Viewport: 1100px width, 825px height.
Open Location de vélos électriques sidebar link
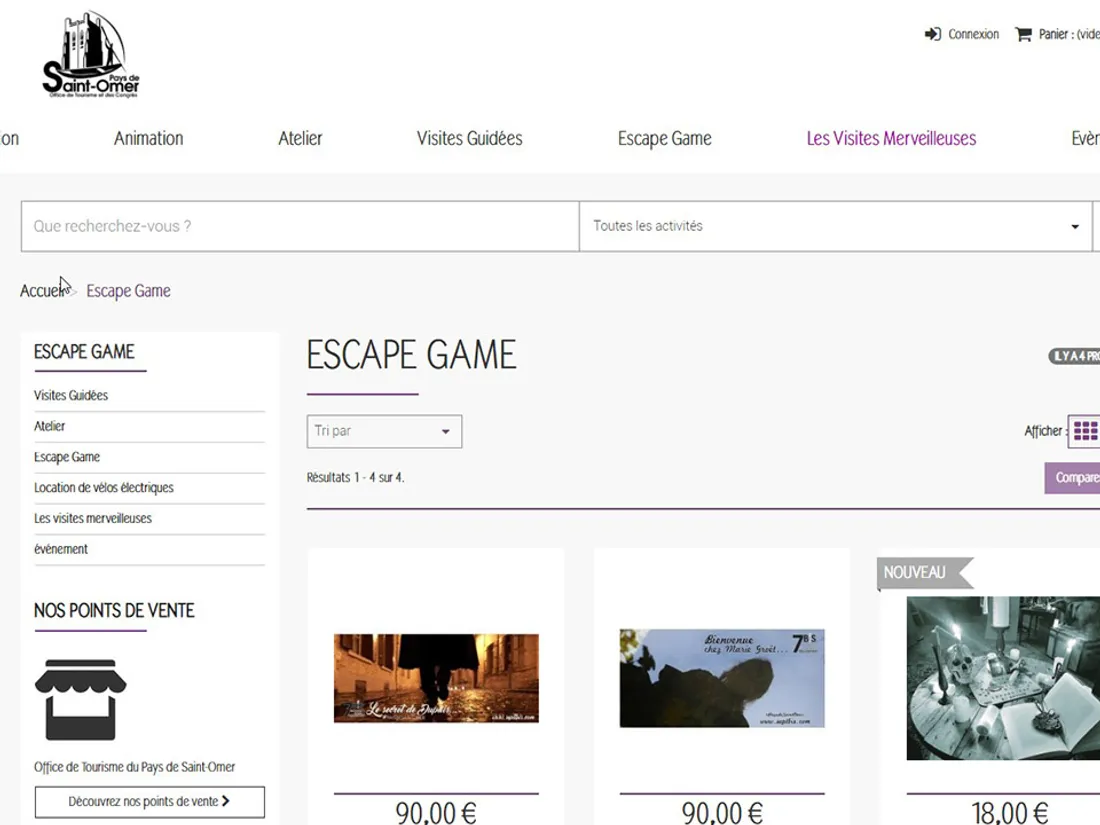click(x=104, y=488)
